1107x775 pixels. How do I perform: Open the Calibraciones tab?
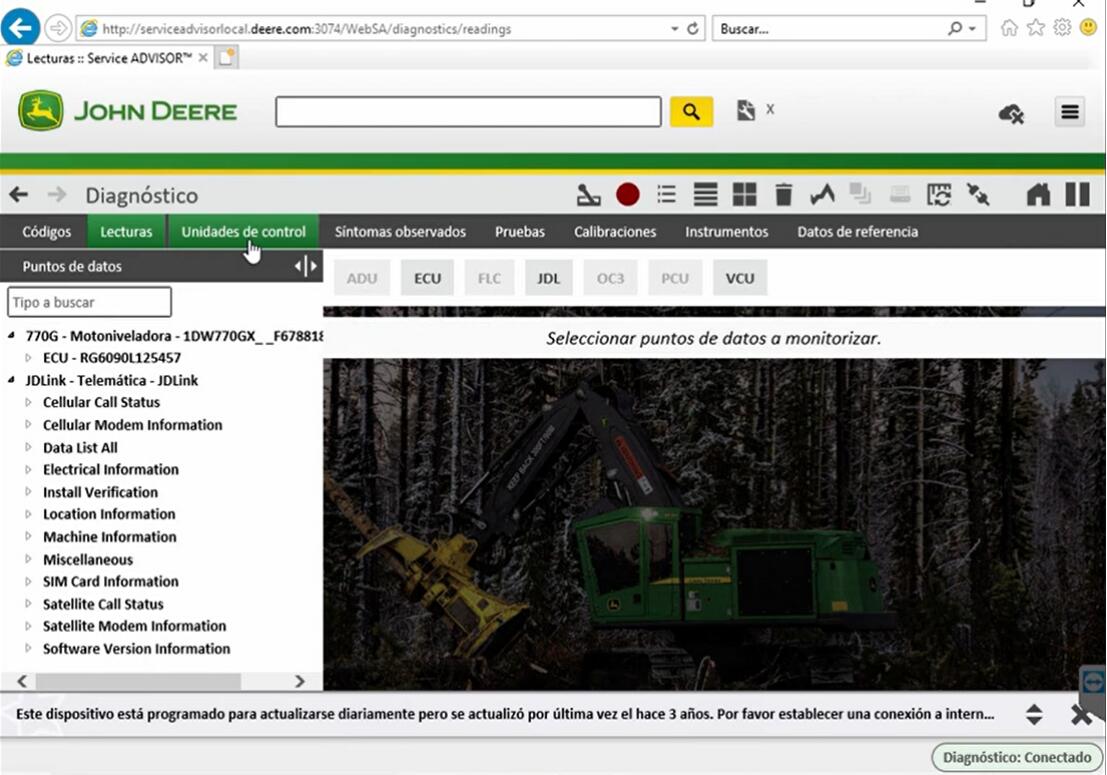pos(615,232)
